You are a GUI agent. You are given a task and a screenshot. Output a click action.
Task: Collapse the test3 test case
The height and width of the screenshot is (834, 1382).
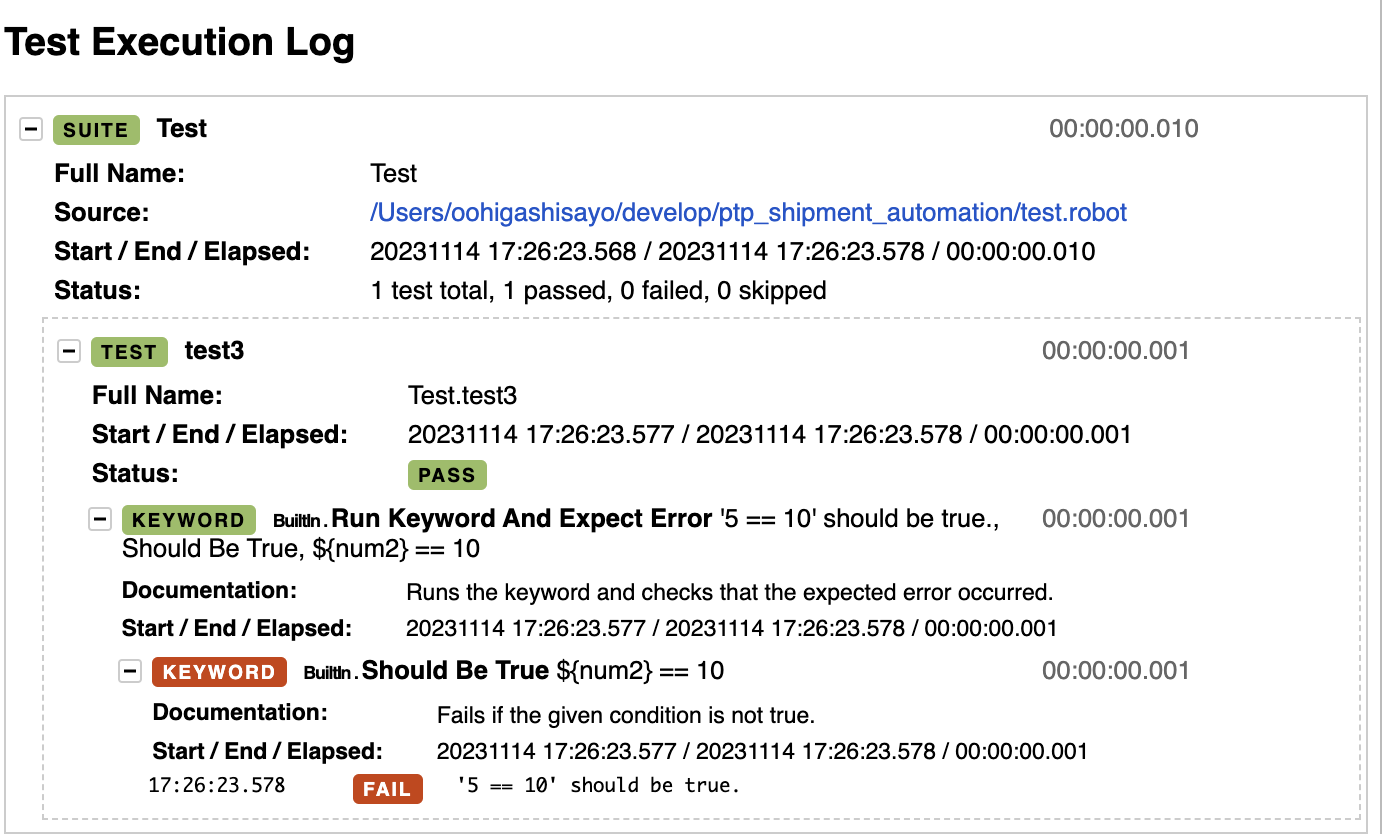tap(69, 350)
